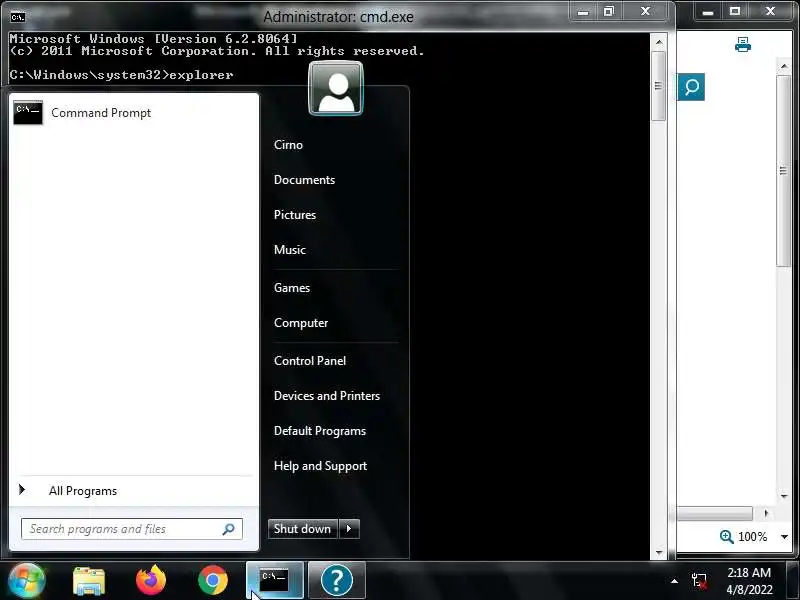Image resolution: width=800 pixels, height=600 pixels.
Task: Launch Google Chrome from the taskbar
Action: tap(213, 580)
